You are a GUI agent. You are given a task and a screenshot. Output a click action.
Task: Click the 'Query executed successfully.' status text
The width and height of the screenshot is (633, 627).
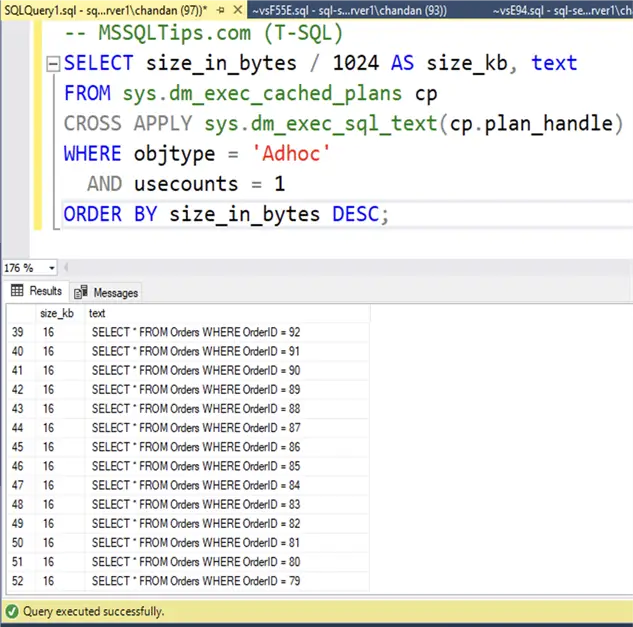(x=93, y=612)
